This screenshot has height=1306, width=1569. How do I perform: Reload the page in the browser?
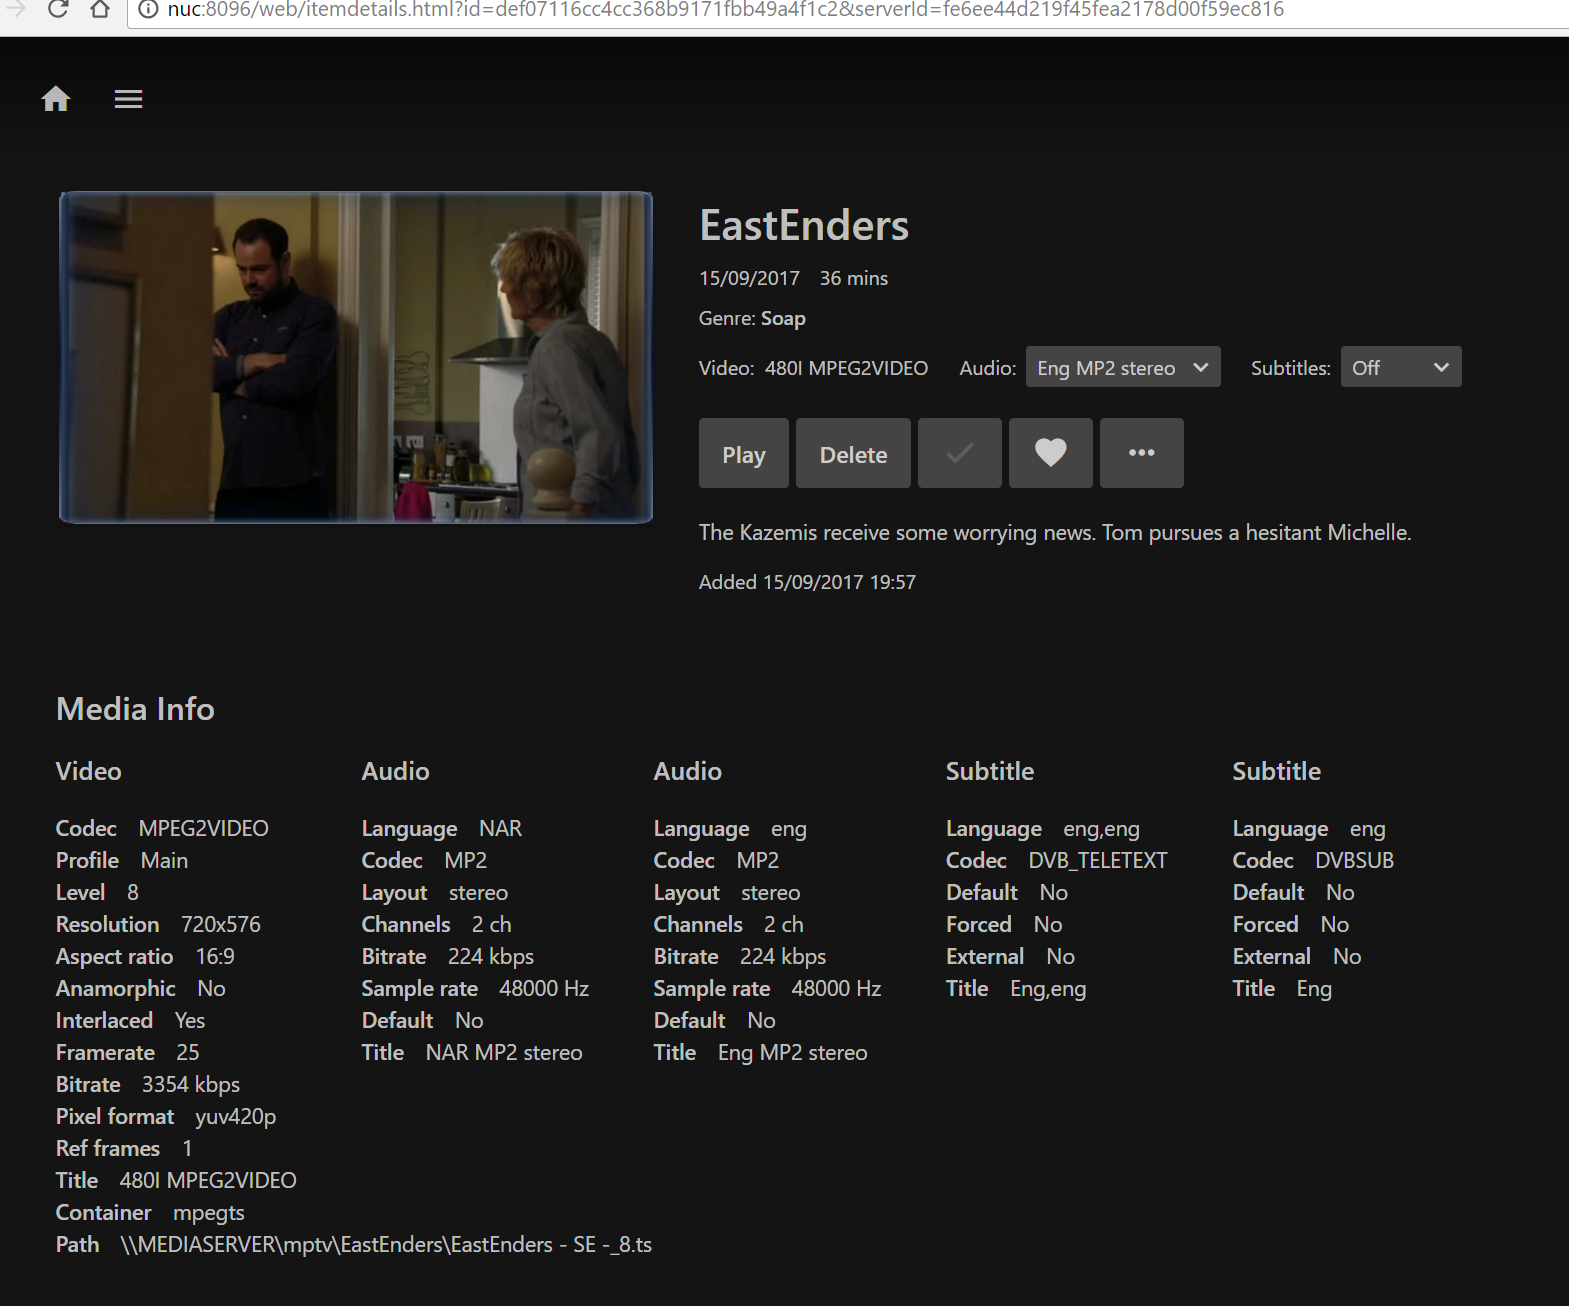click(58, 10)
